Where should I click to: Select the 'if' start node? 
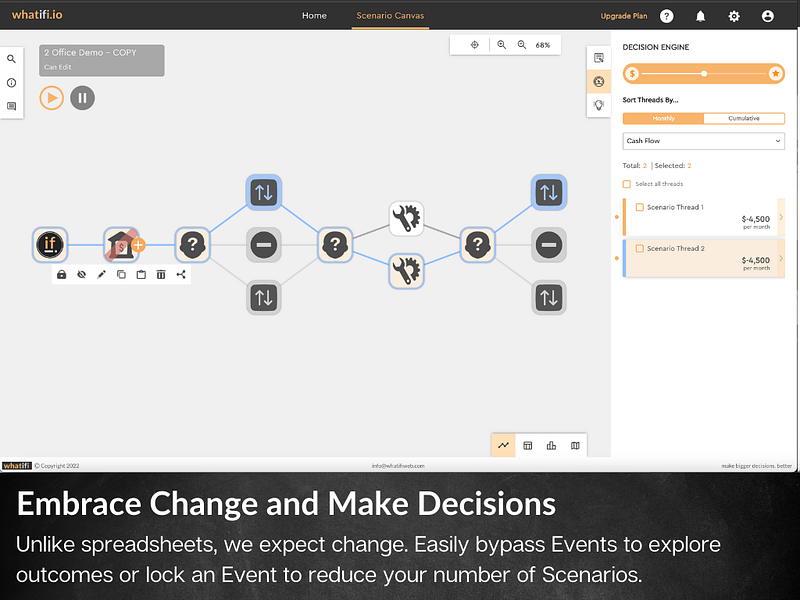(50, 245)
